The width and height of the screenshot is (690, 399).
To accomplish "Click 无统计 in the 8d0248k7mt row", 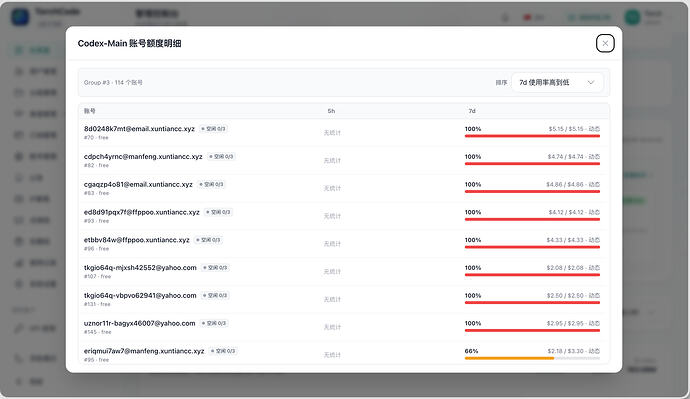I will click(x=332, y=132).
